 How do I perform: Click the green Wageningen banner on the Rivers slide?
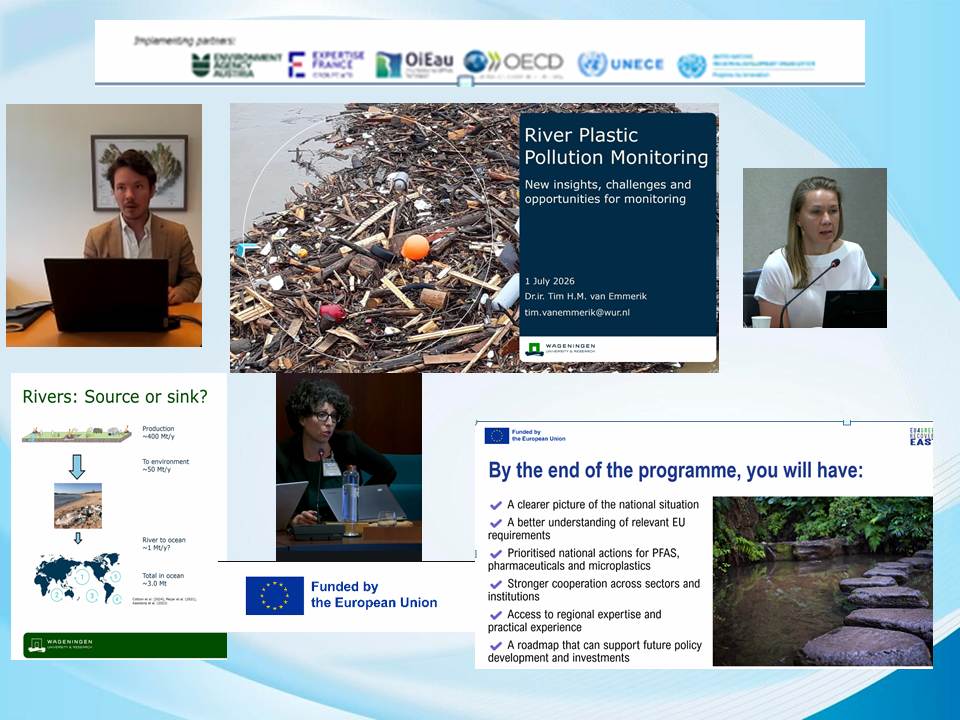[125, 645]
